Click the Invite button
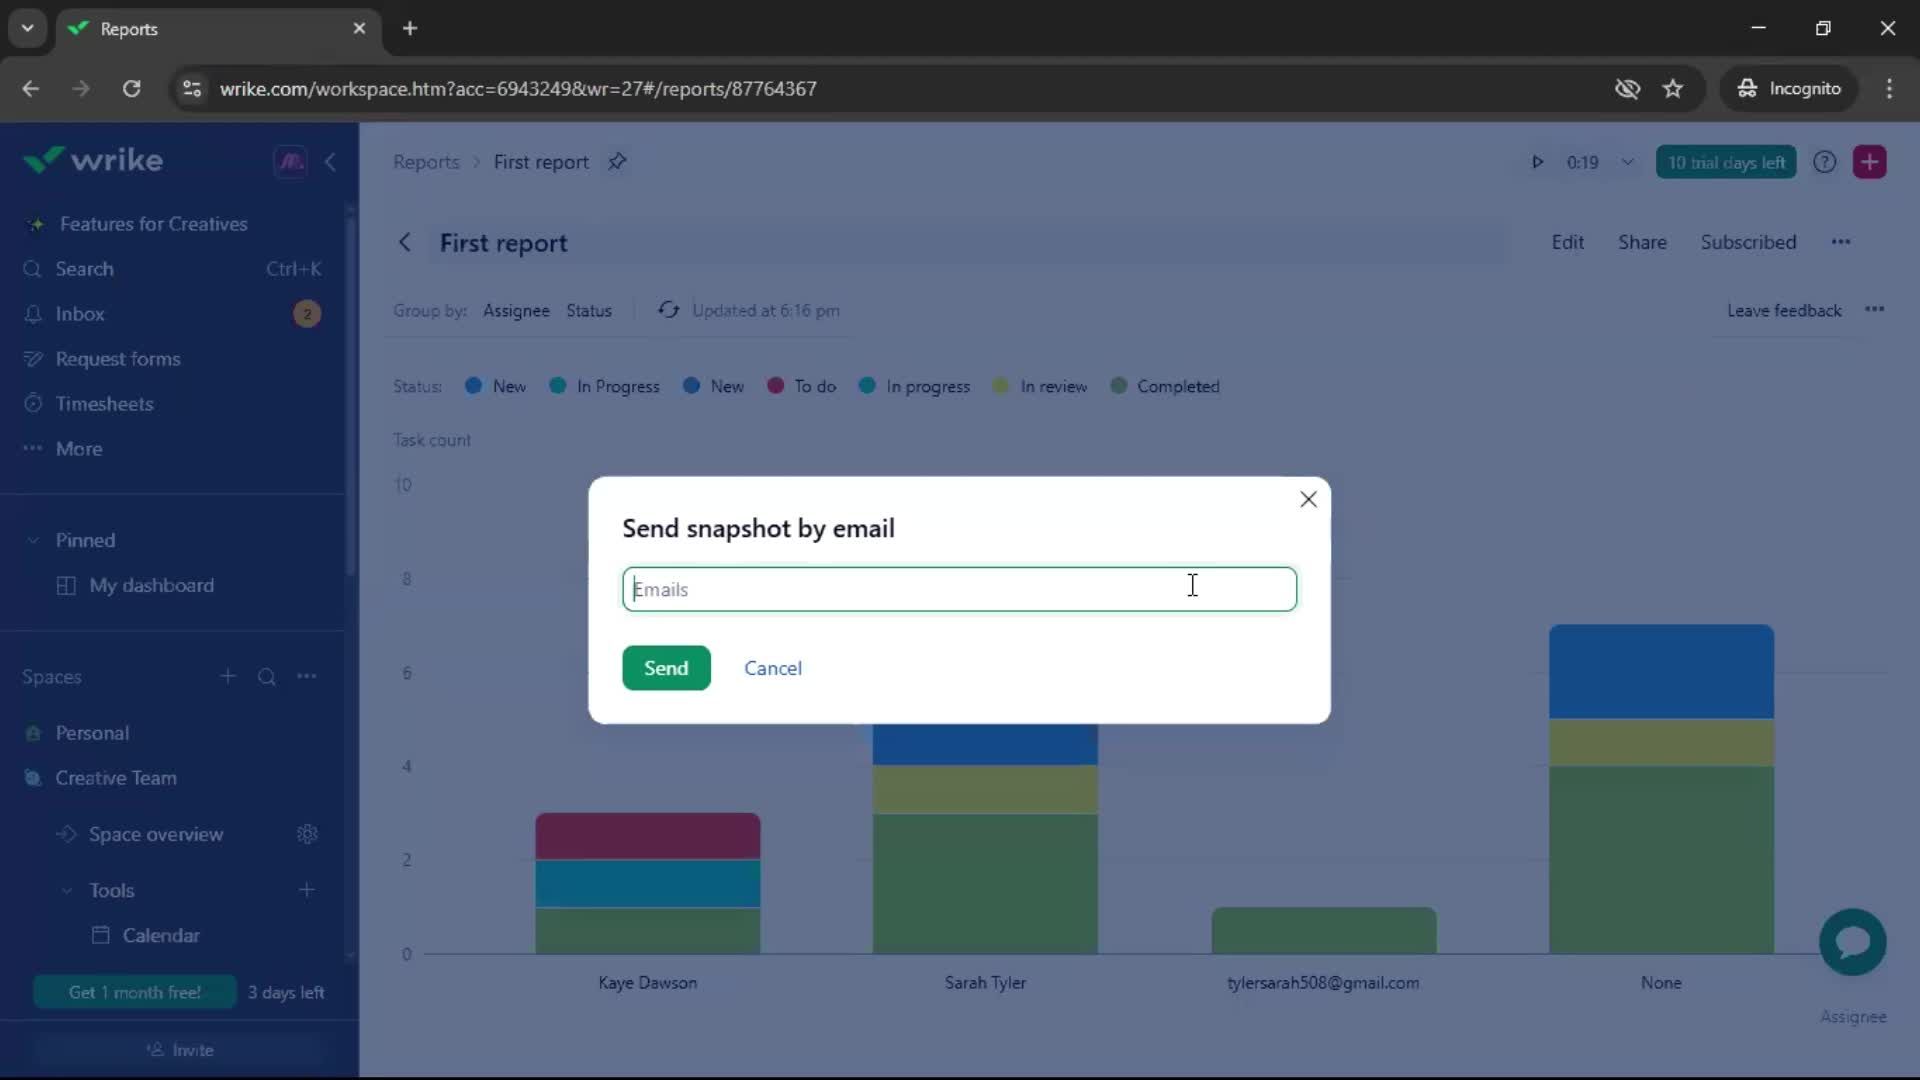Screen dimensions: 1920x1080 (180, 1050)
